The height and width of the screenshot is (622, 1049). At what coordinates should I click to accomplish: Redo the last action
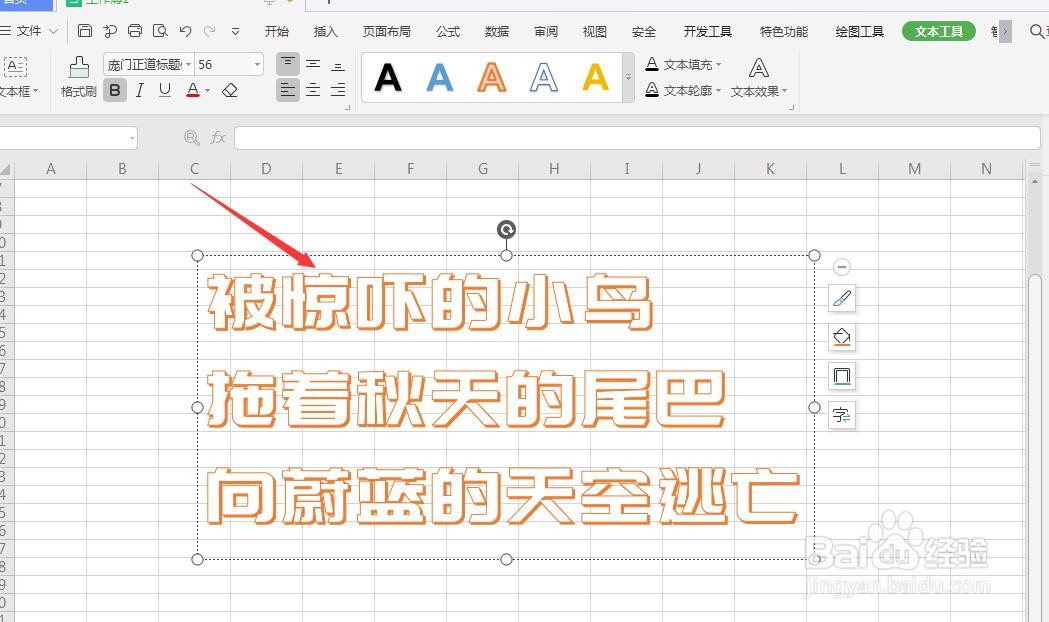click(209, 31)
